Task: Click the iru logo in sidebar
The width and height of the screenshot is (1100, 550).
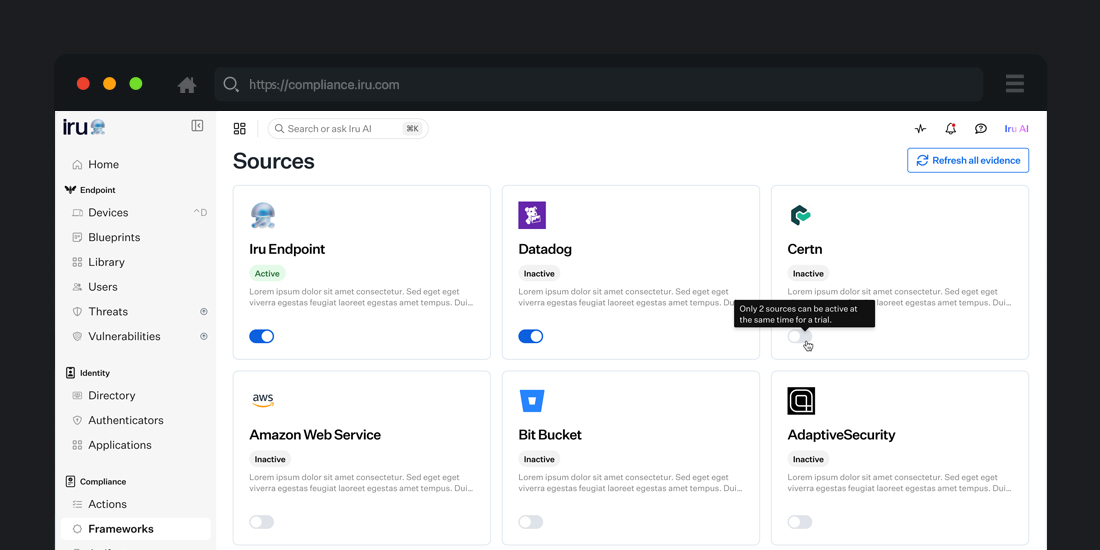Action: 84,126
